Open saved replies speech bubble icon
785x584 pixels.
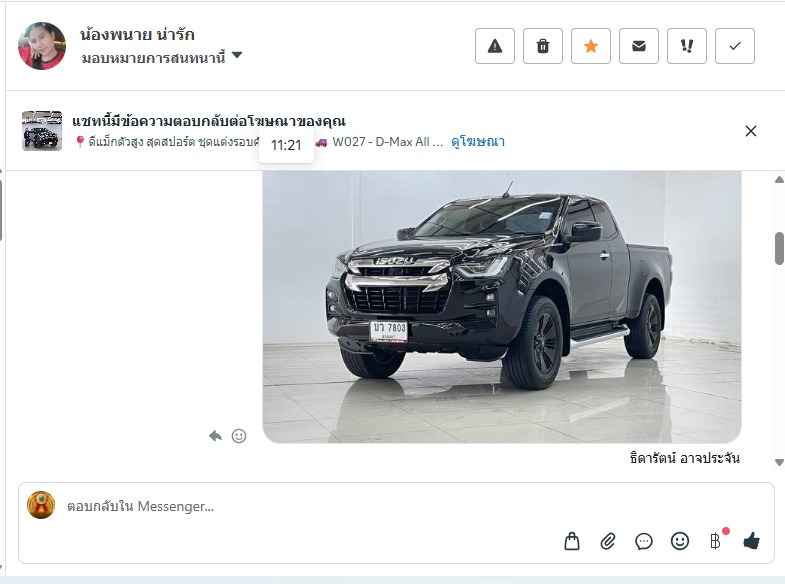(644, 541)
